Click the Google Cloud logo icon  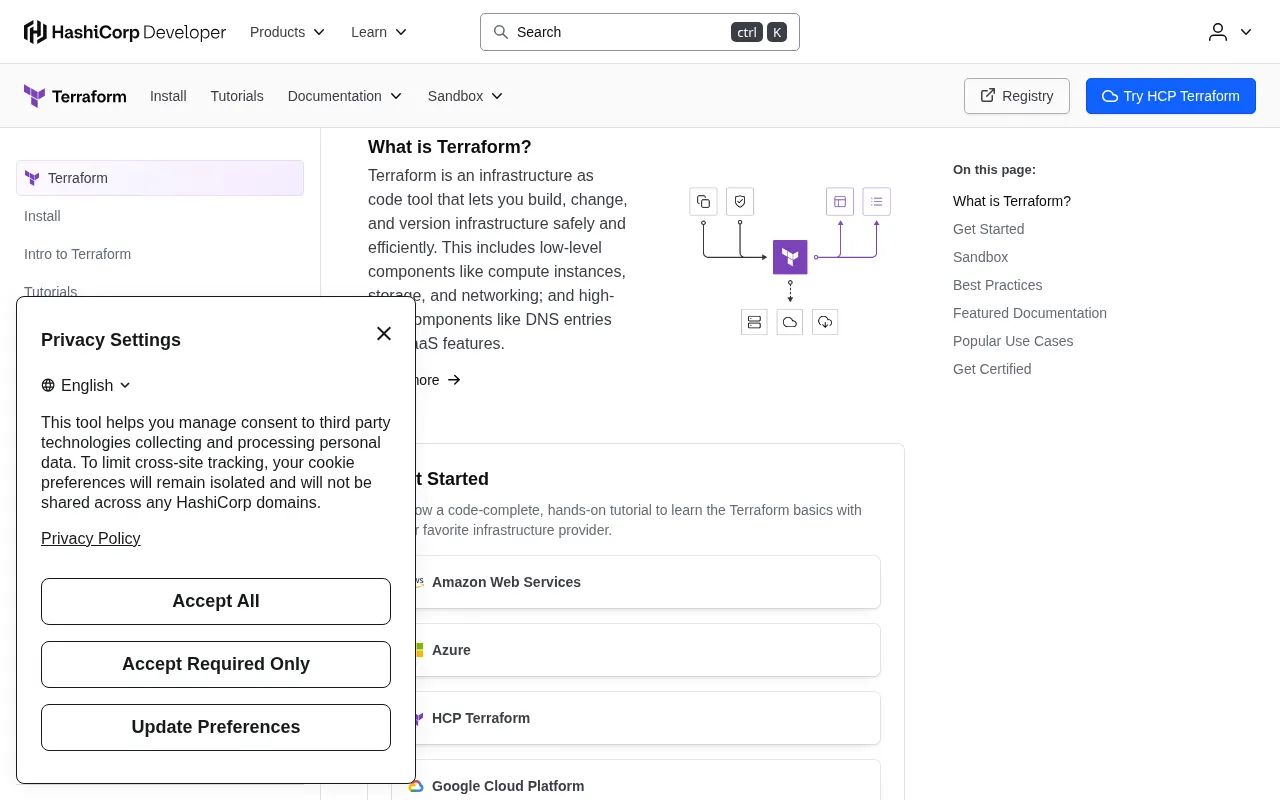point(417,786)
